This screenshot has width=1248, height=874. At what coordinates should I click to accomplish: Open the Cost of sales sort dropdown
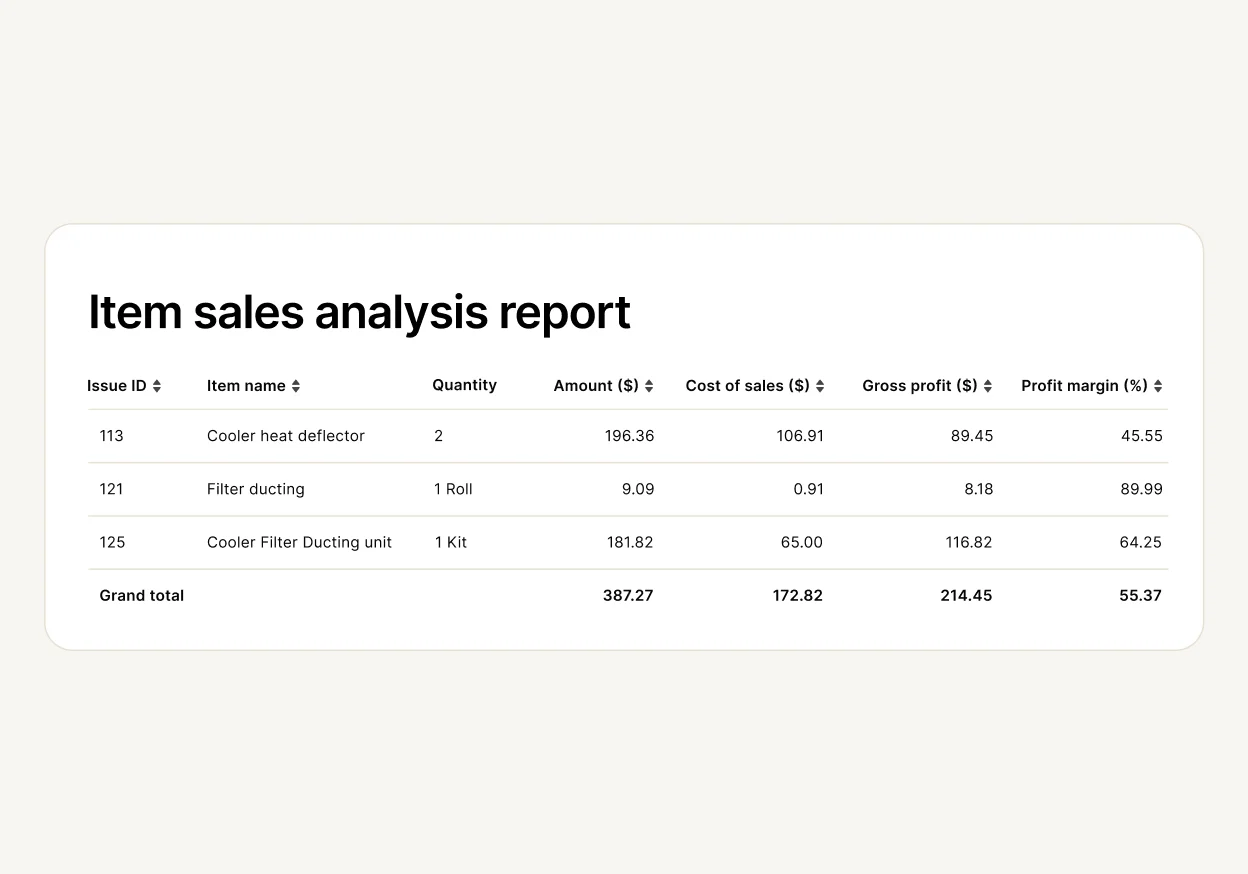[x=820, y=385]
